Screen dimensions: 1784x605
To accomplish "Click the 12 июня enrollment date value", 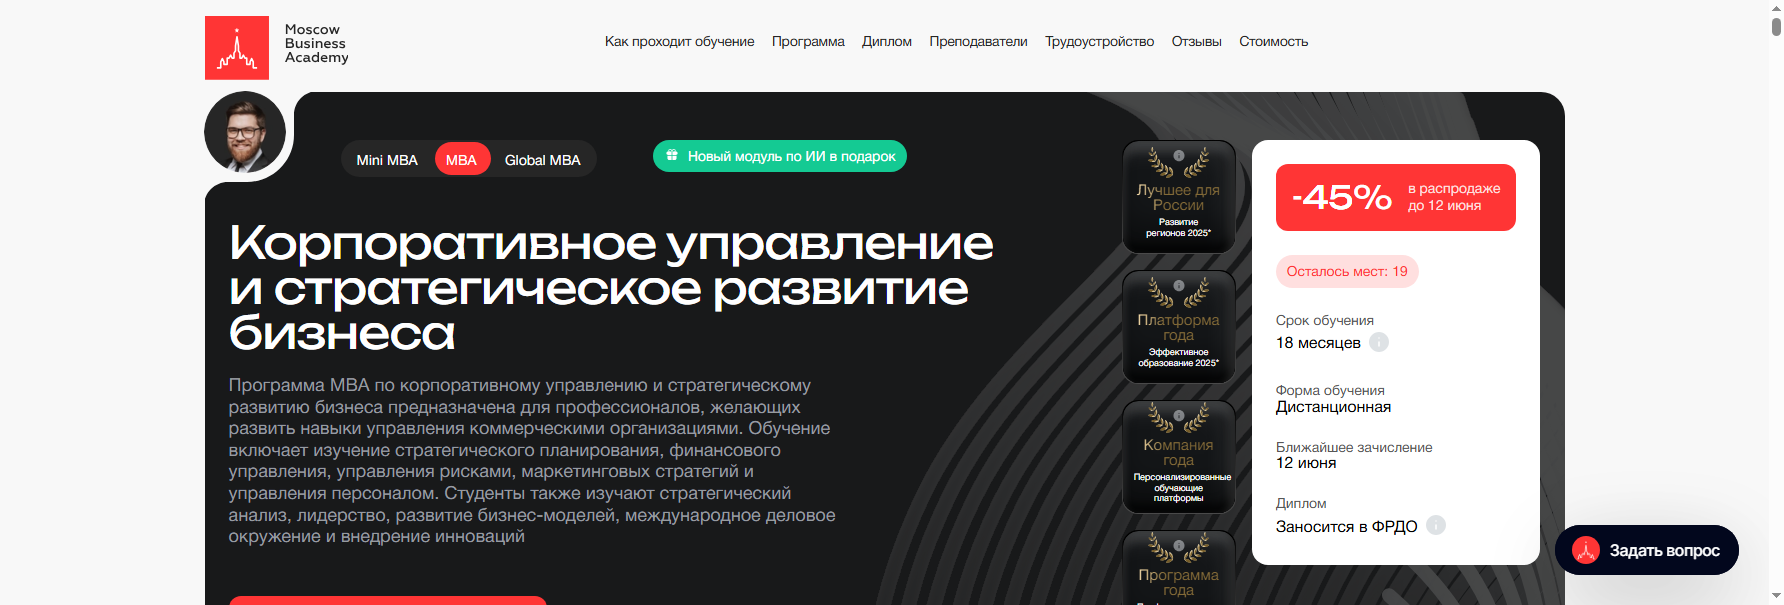I will point(1306,463).
